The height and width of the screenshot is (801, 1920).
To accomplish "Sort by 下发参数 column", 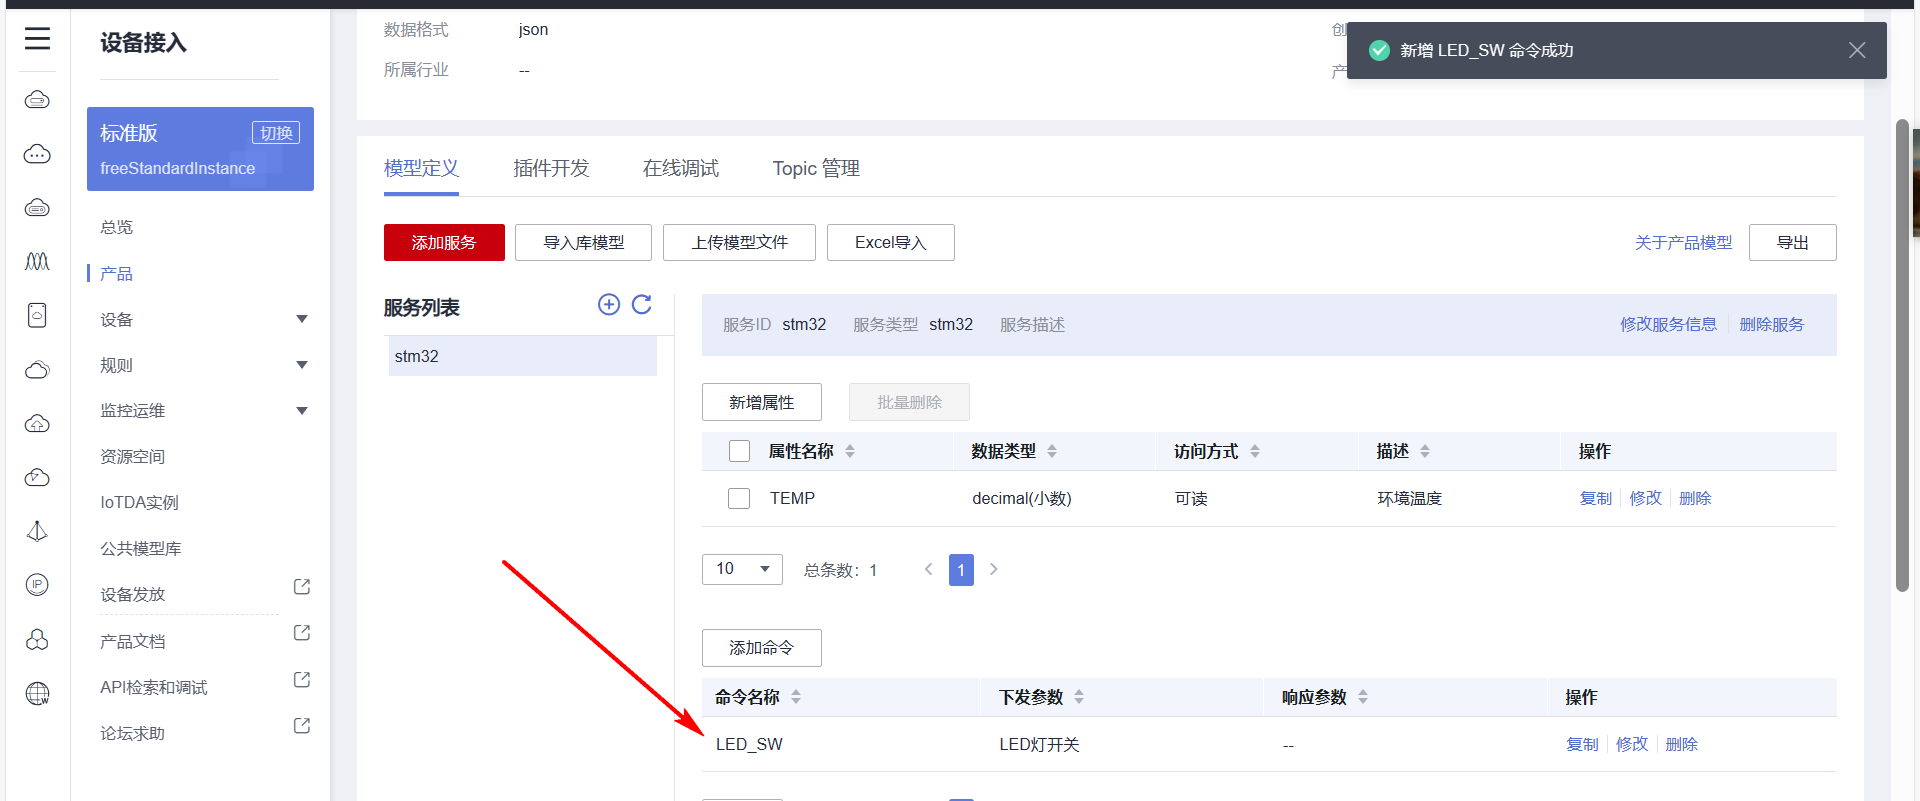I will pyautogui.click(x=1079, y=697).
